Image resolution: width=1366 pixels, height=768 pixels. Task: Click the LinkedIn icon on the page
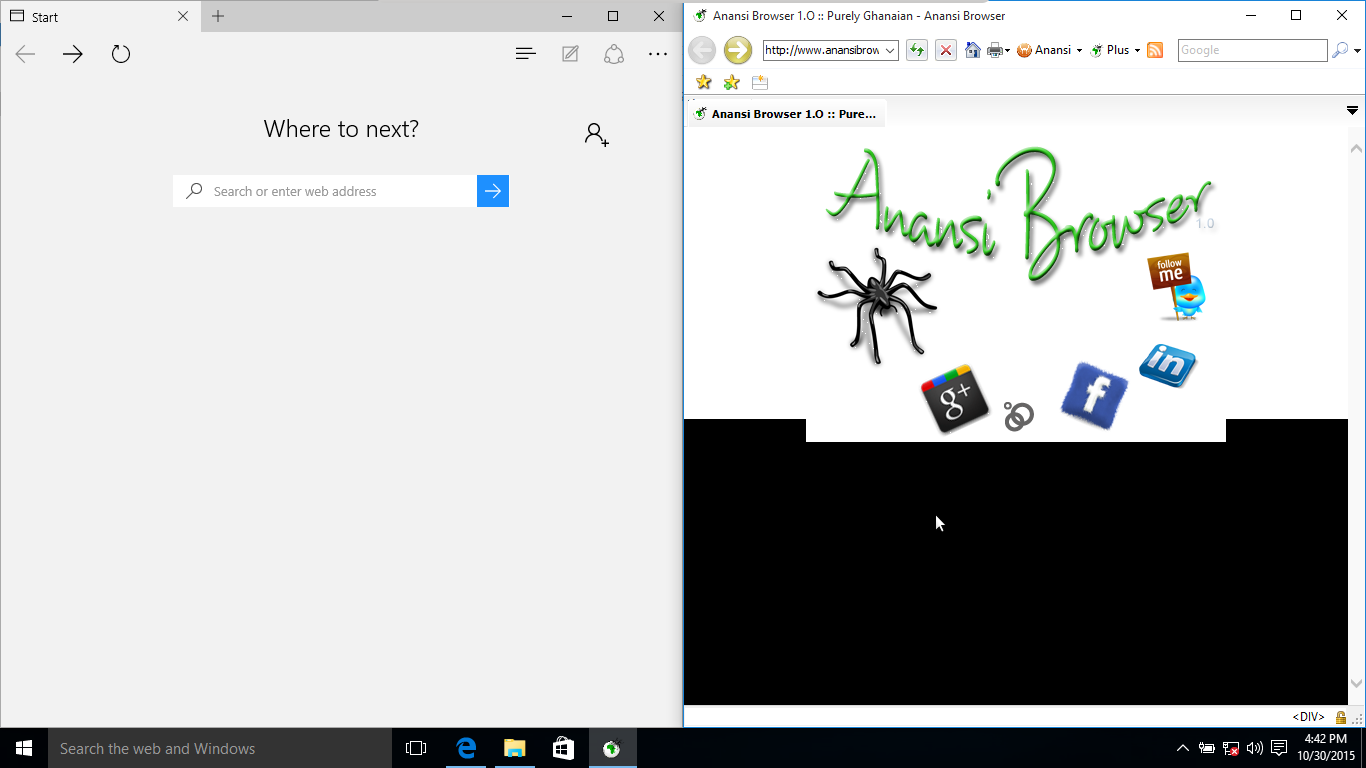point(1167,365)
